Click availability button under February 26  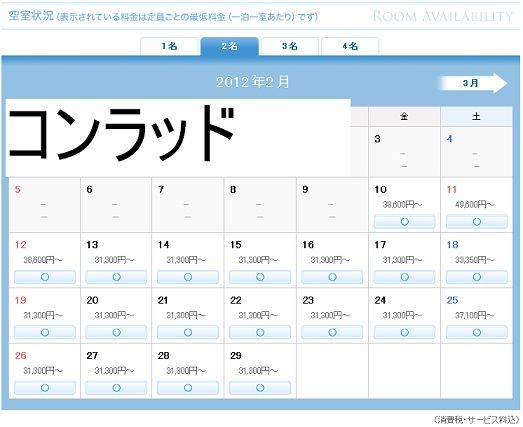coord(45,388)
